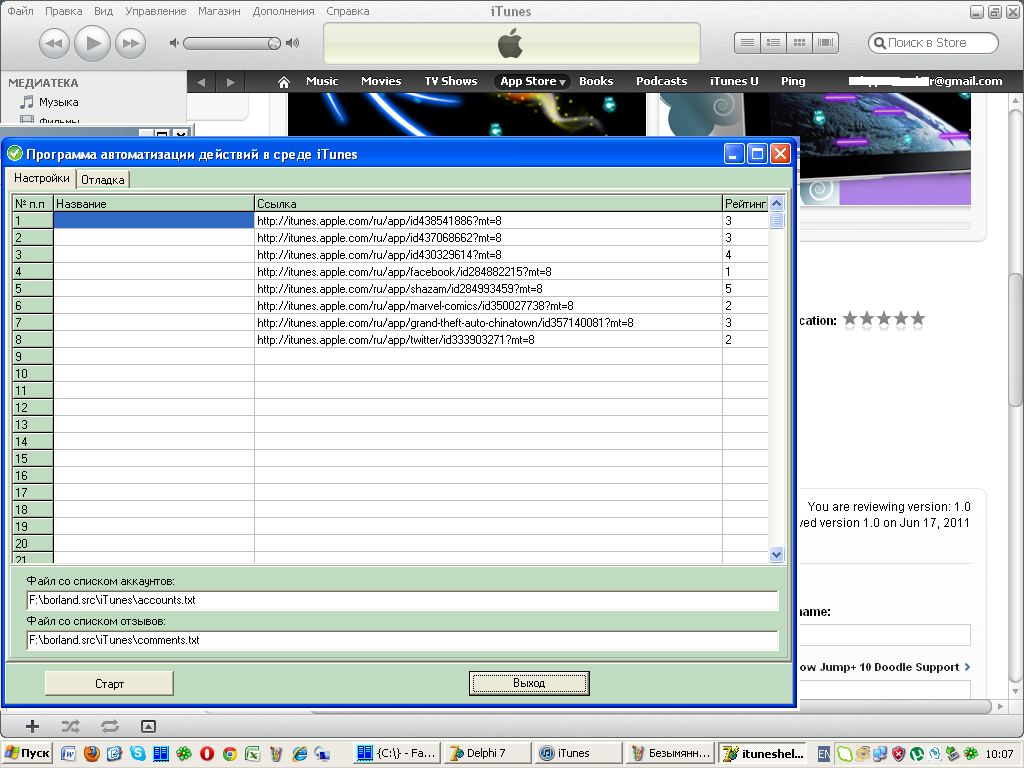Image resolution: width=1024 pixels, height=768 pixels.
Task: Open the Файл menu in iTunes
Action: [20, 11]
